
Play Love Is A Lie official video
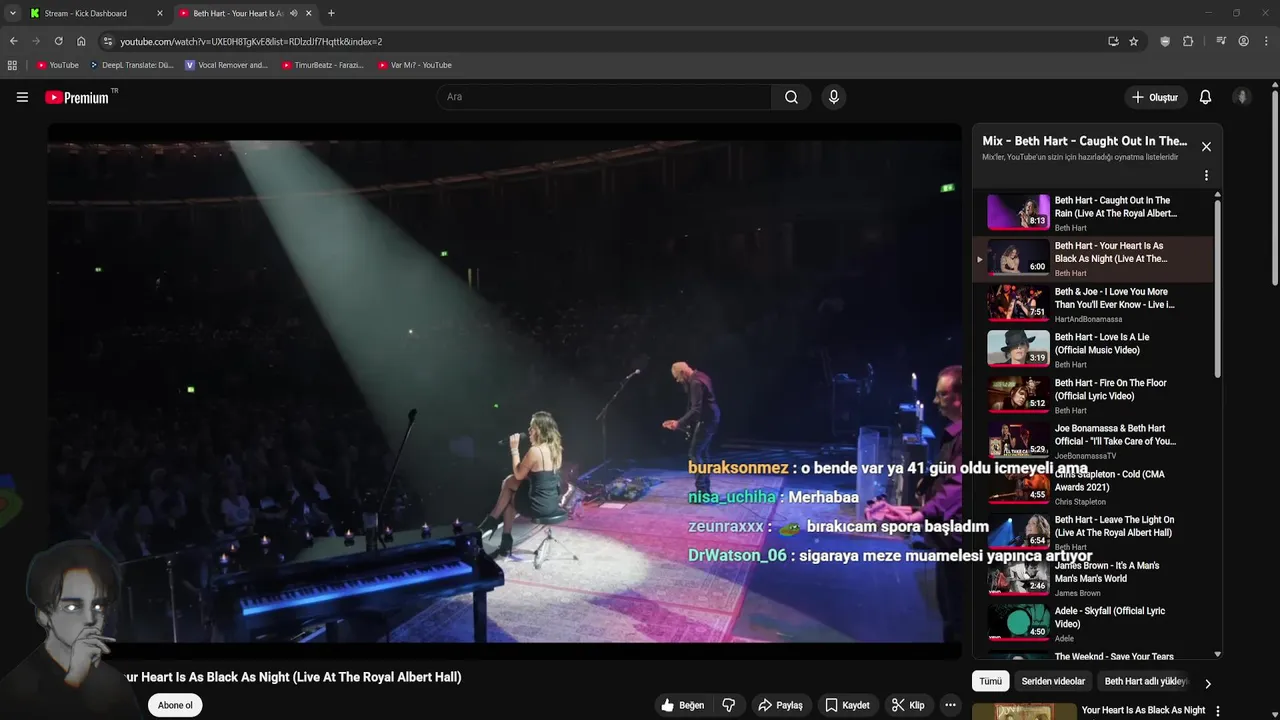(x=1093, y=350)
